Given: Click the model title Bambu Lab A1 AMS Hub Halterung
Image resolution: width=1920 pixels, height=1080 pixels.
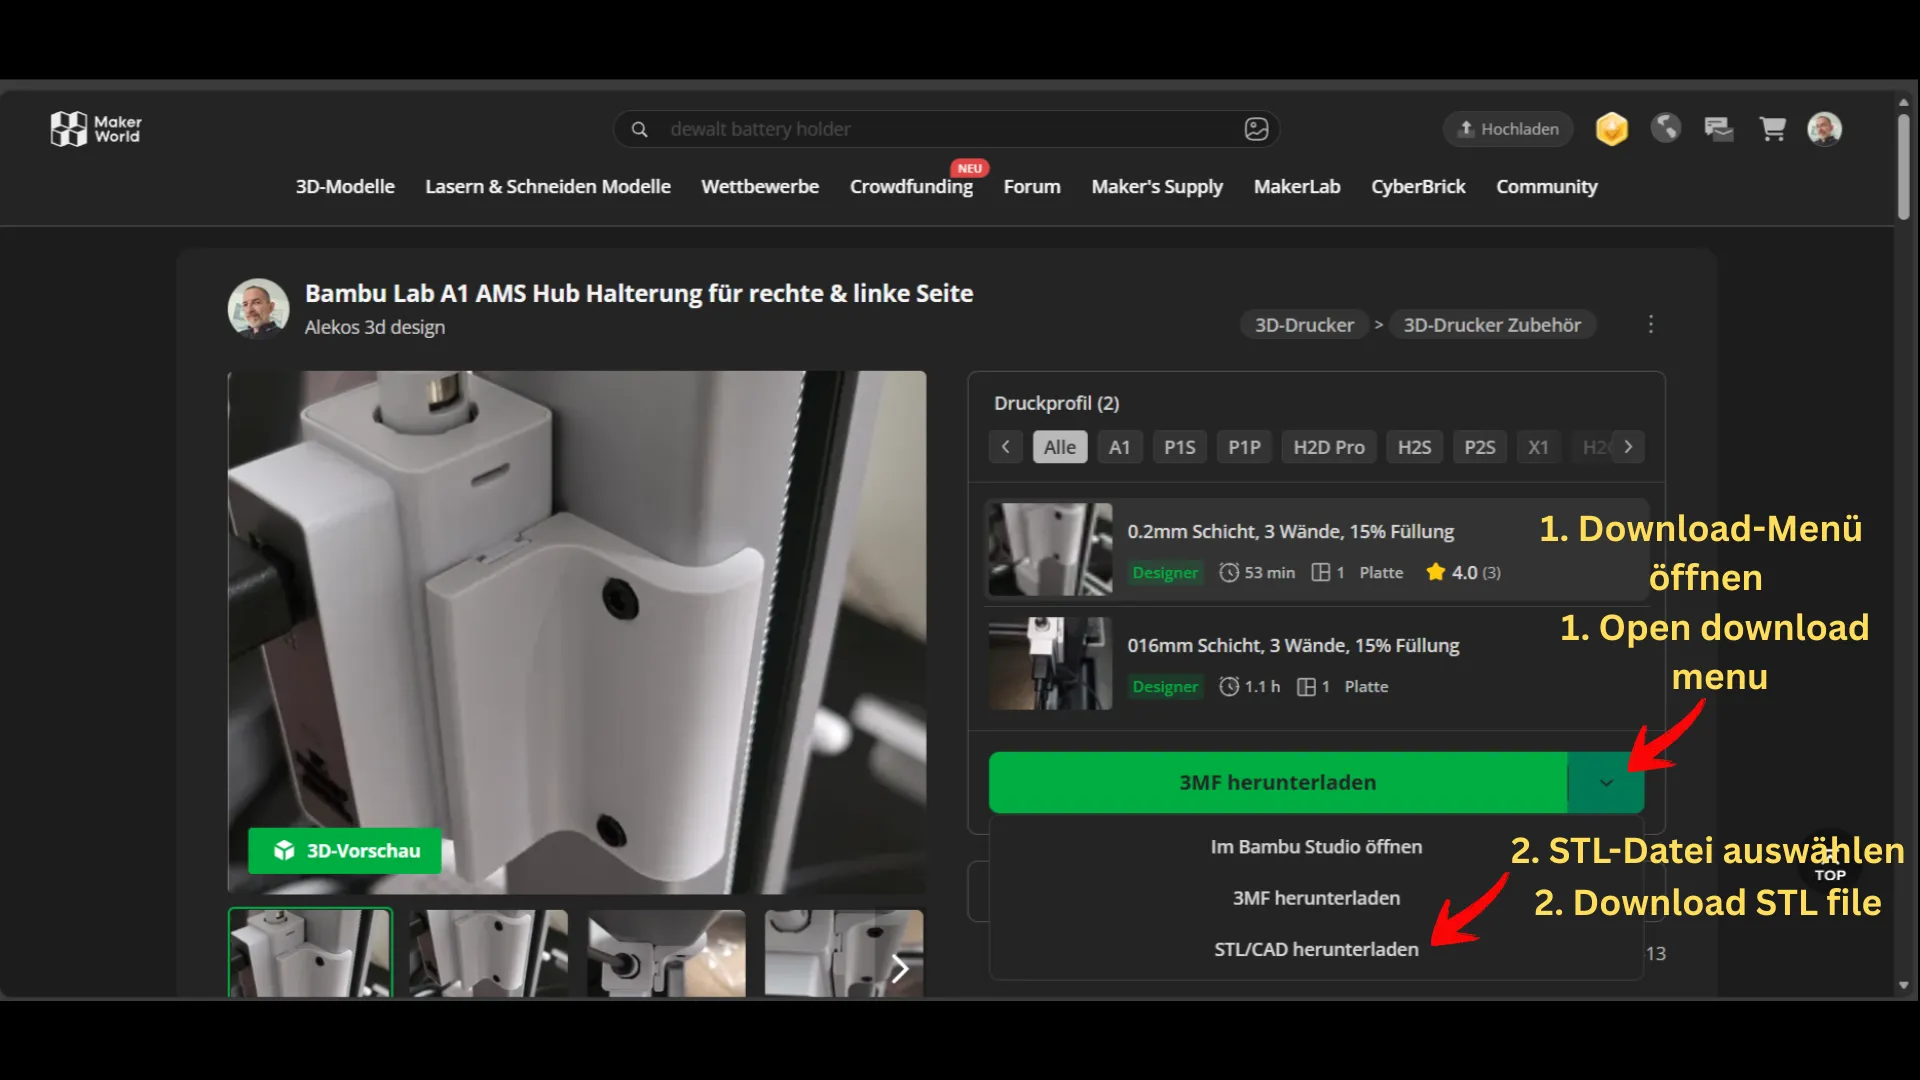Looking at the screenshot, I should pos(639,293).
